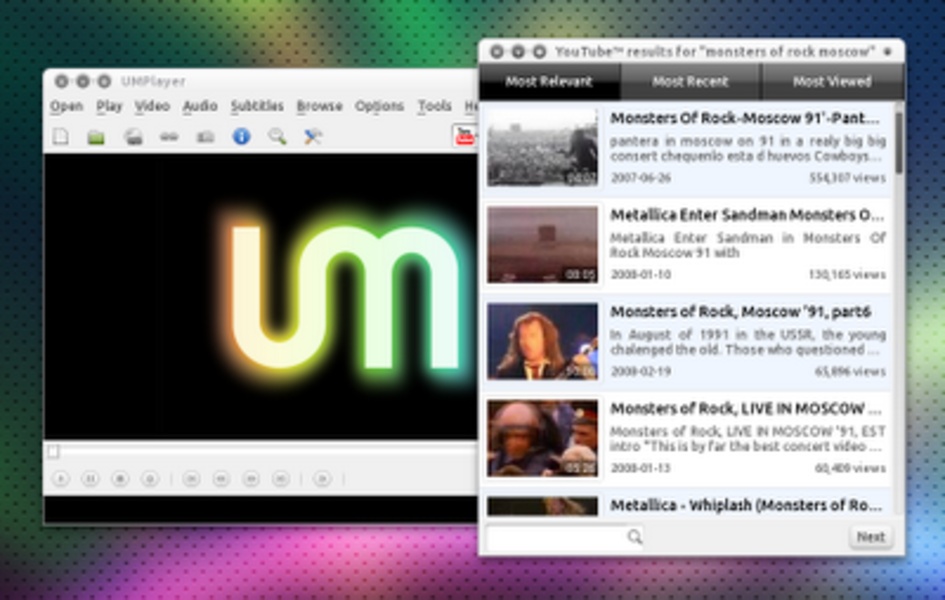Open the Metallica Whiplash thumbnail
945x600 pixels.
pos(542,506)
